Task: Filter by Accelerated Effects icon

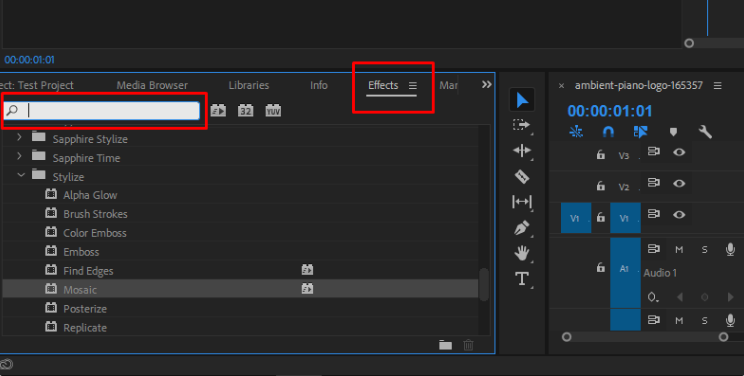Action: pyautogui.click(x=218, y=111)
